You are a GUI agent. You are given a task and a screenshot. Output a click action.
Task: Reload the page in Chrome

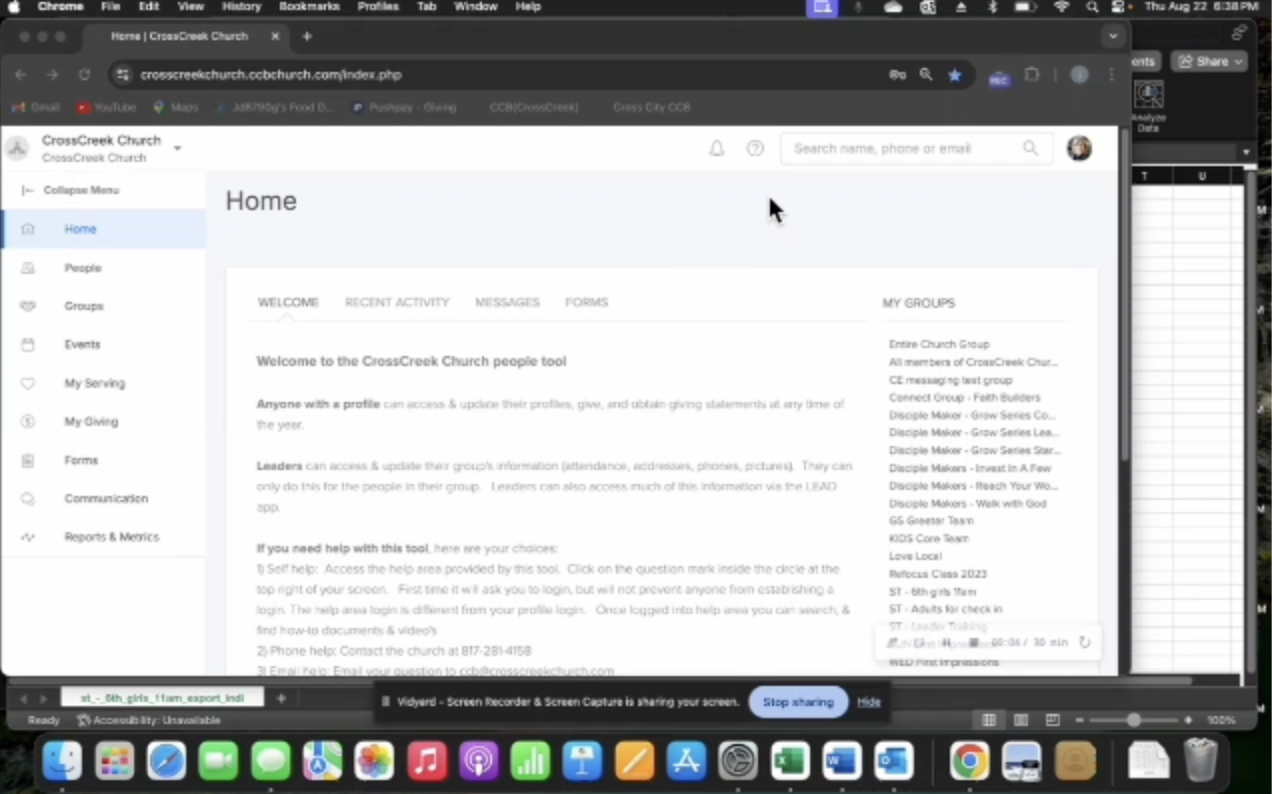click(84, 74)
